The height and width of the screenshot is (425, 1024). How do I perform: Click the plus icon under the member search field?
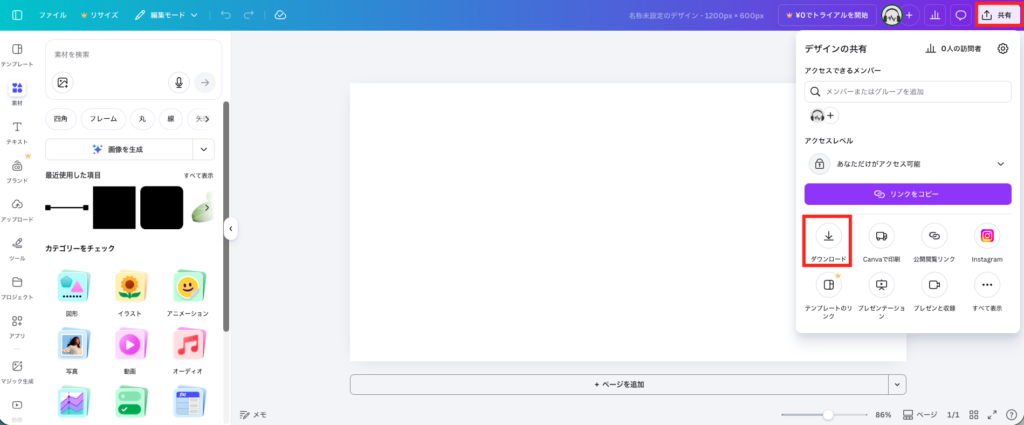point(831,116)
